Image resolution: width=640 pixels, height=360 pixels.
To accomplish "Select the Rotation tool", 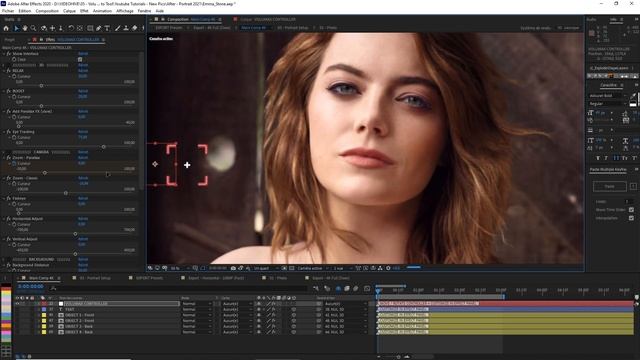I will coord(71,28).
